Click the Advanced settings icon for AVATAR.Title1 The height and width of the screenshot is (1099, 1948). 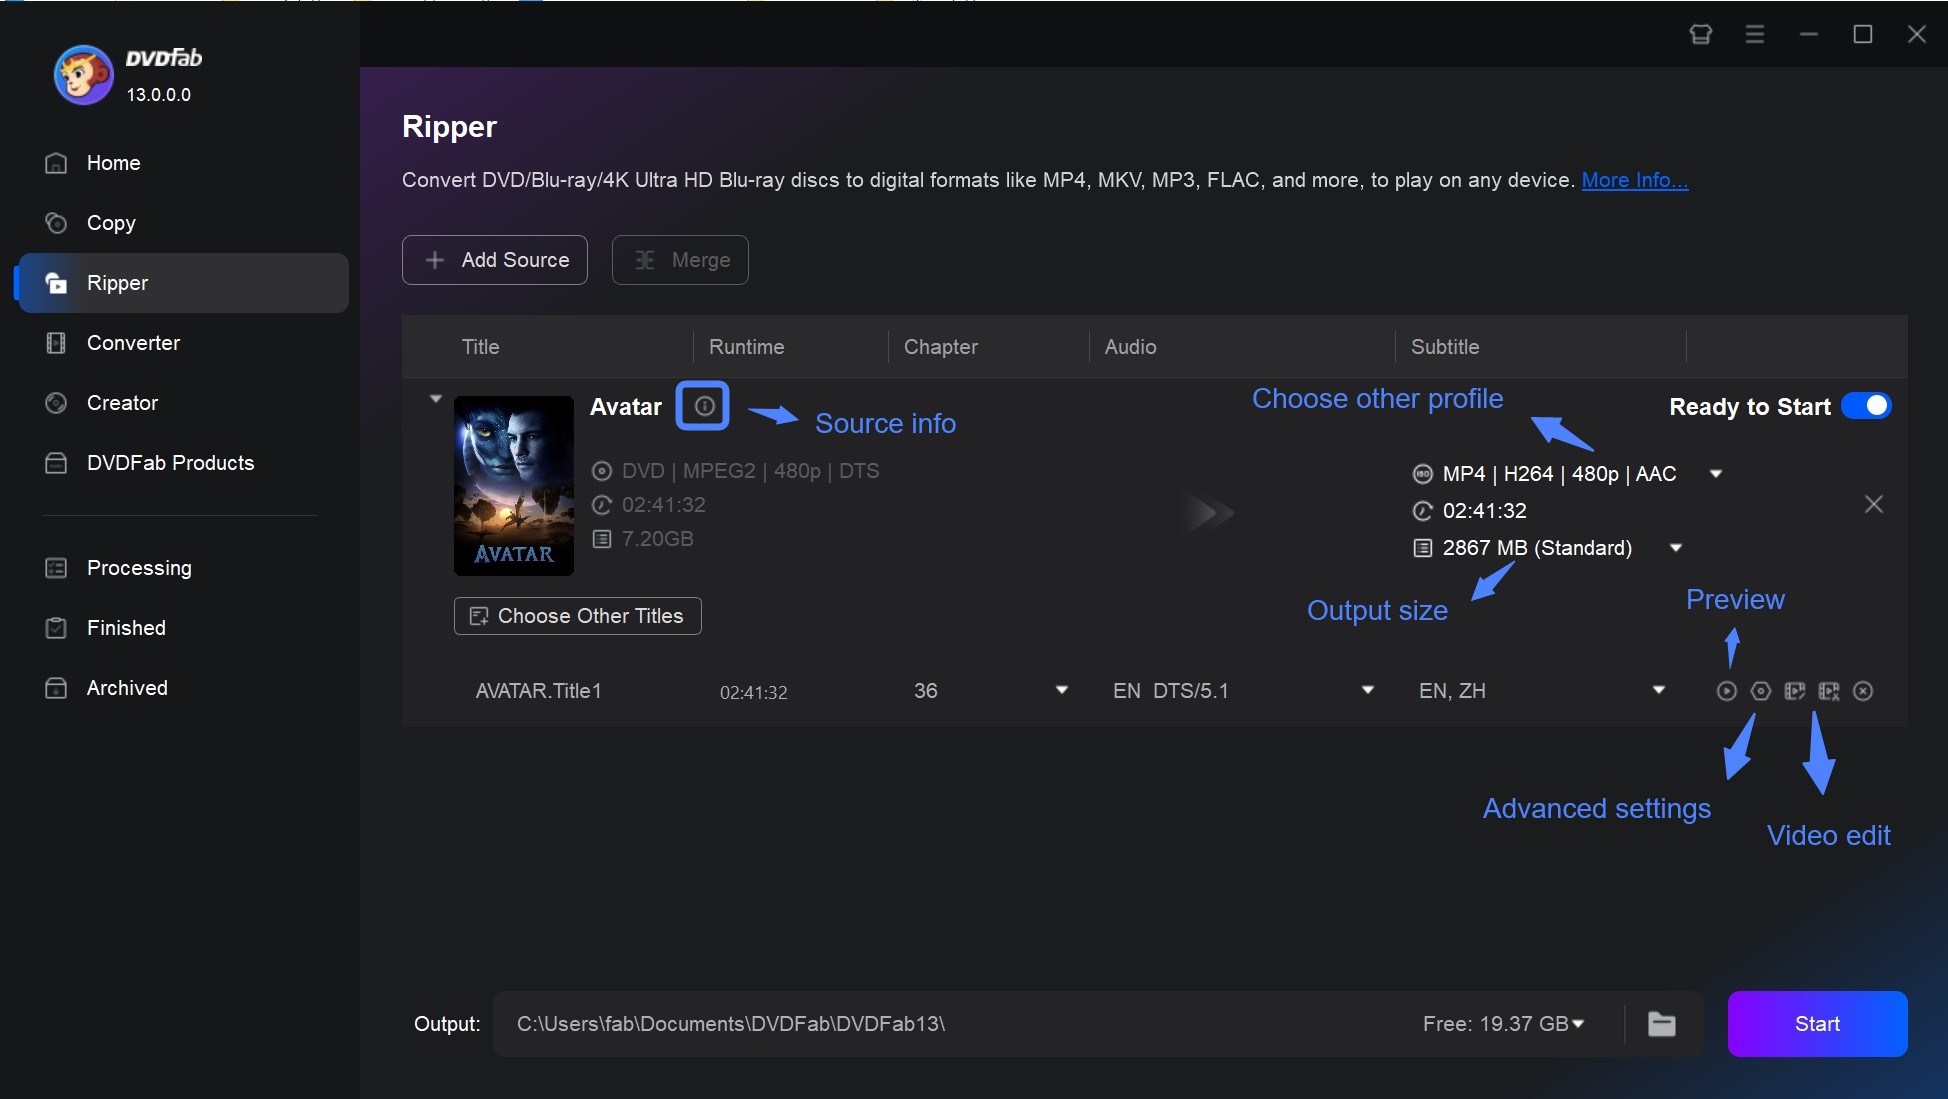pos(1759,691)
